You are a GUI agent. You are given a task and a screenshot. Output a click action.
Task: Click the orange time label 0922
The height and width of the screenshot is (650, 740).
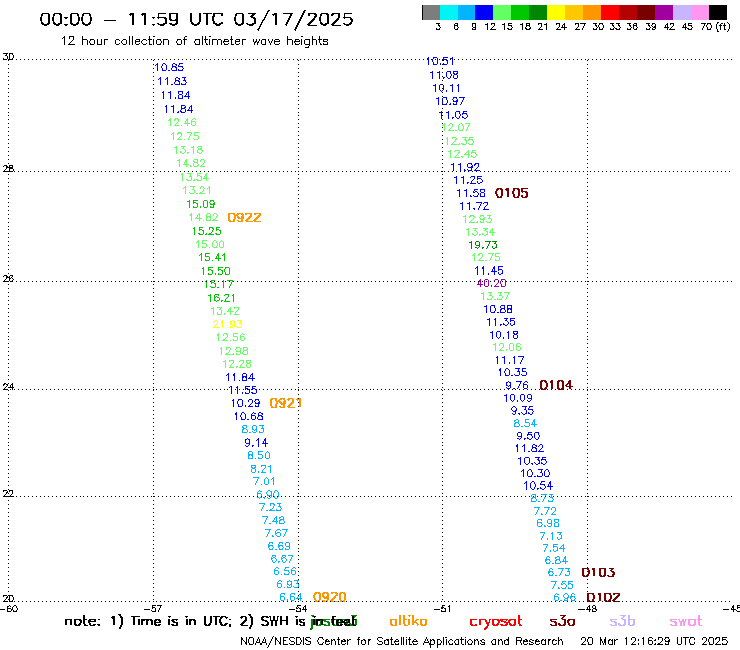(x=244, y=218)
